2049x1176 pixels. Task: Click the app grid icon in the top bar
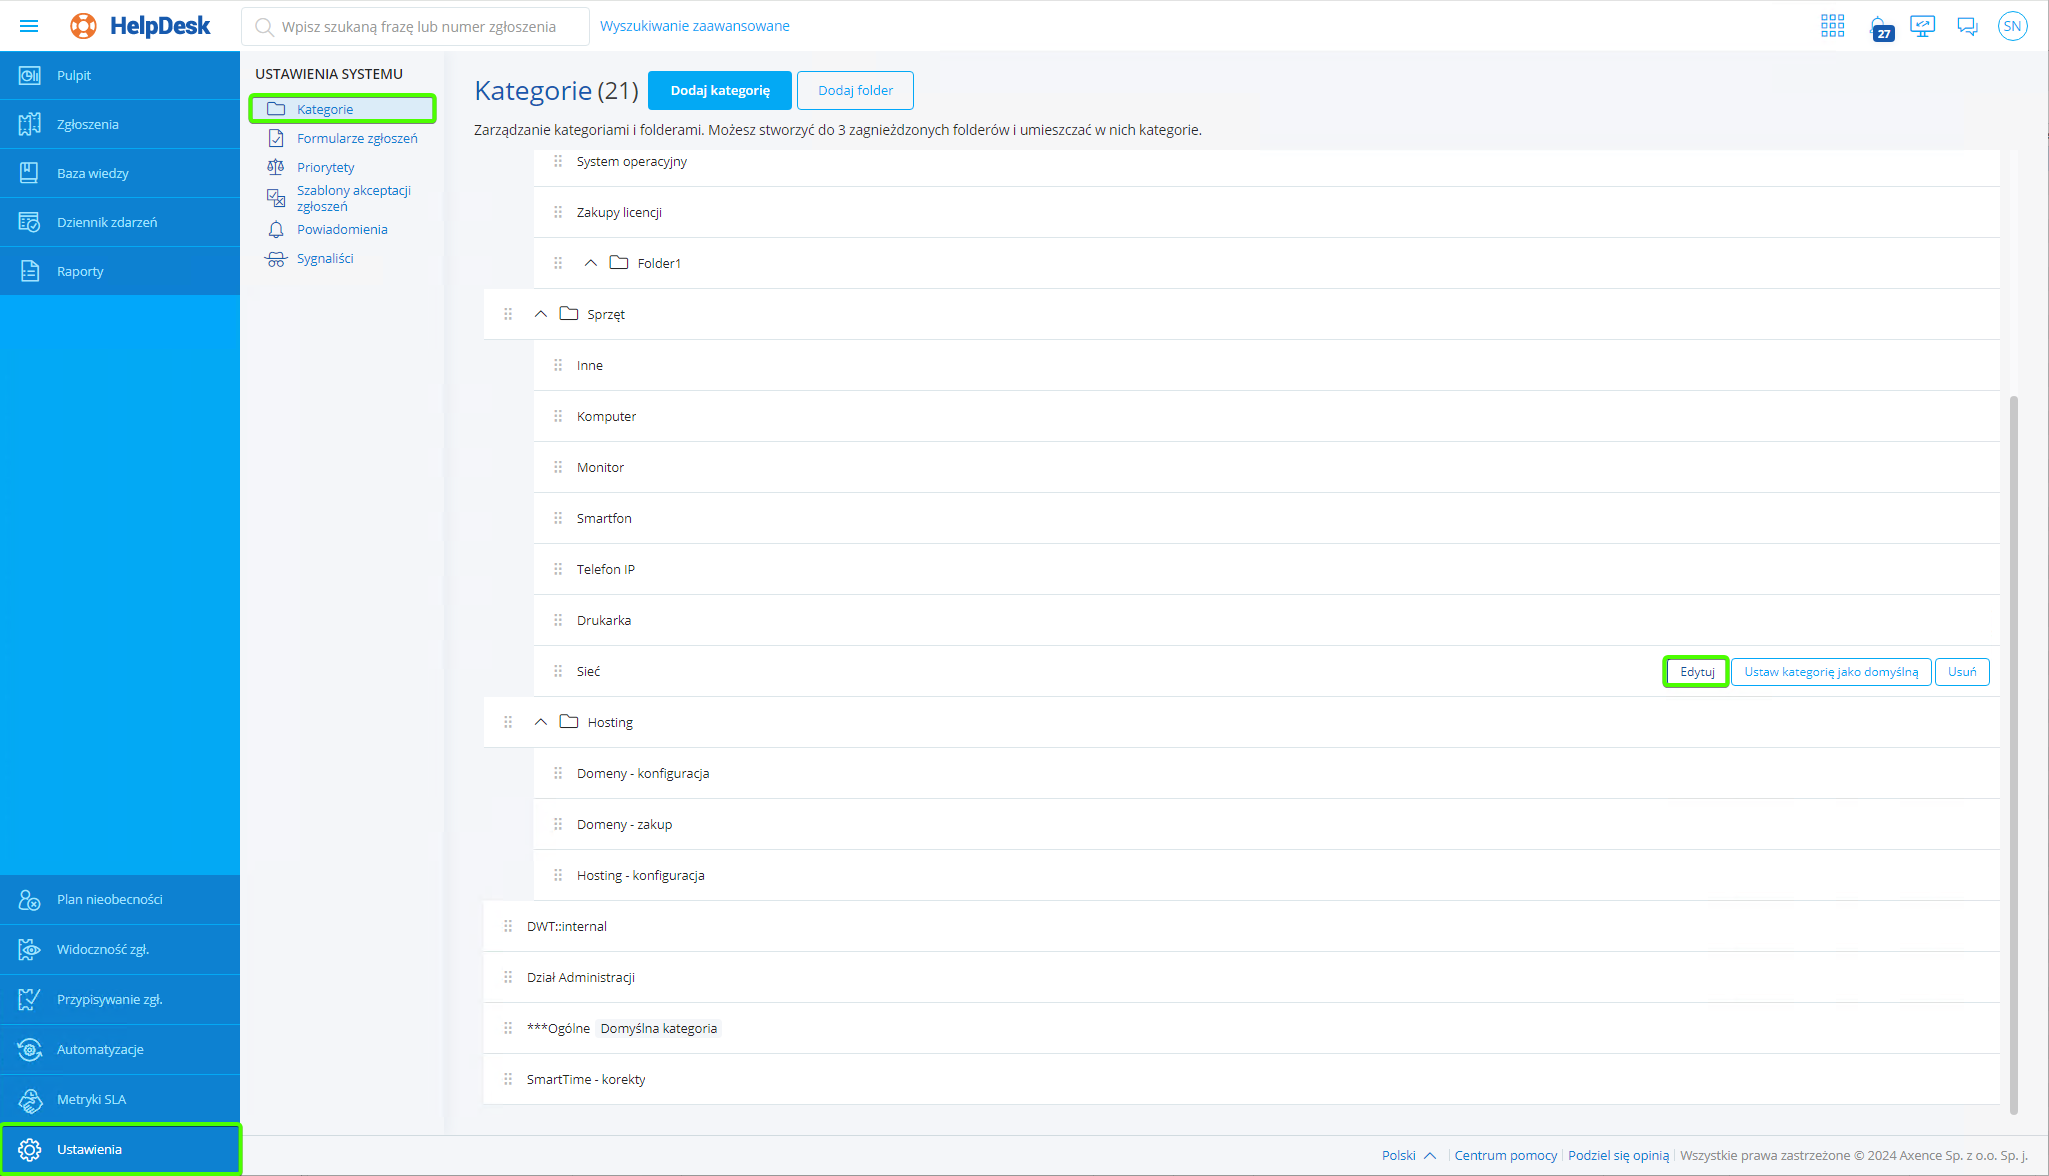pyautogui.click(x=1832, y=25)
